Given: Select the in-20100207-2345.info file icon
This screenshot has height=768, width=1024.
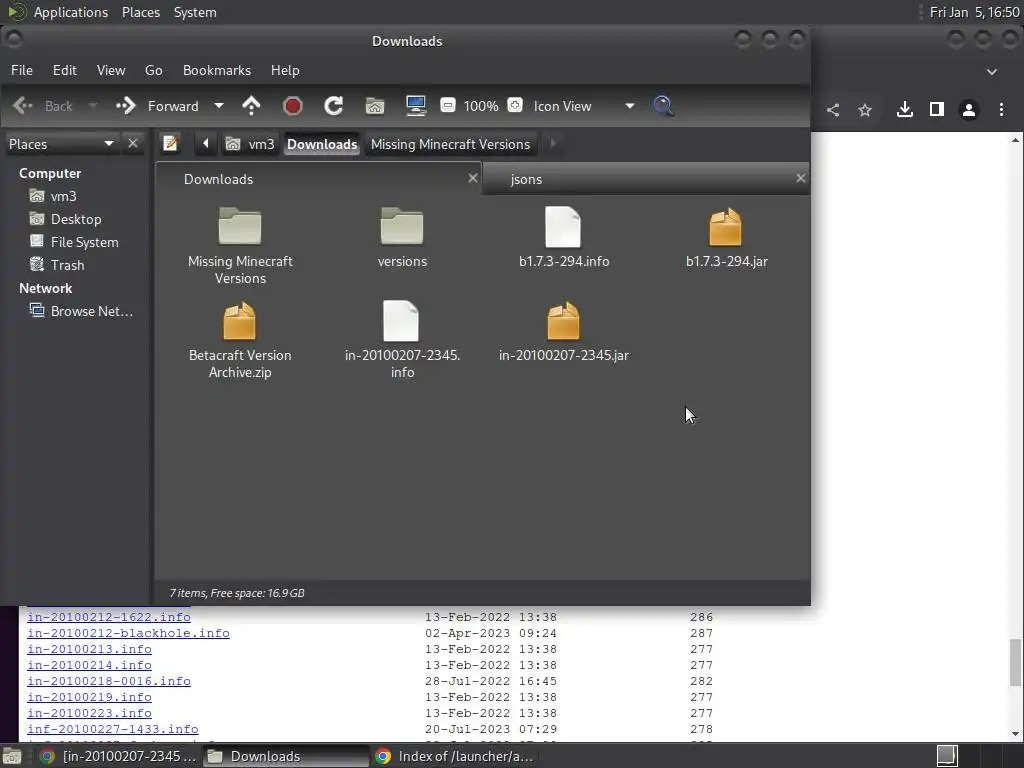Looking at the screenshot, I should coord(401,321).
